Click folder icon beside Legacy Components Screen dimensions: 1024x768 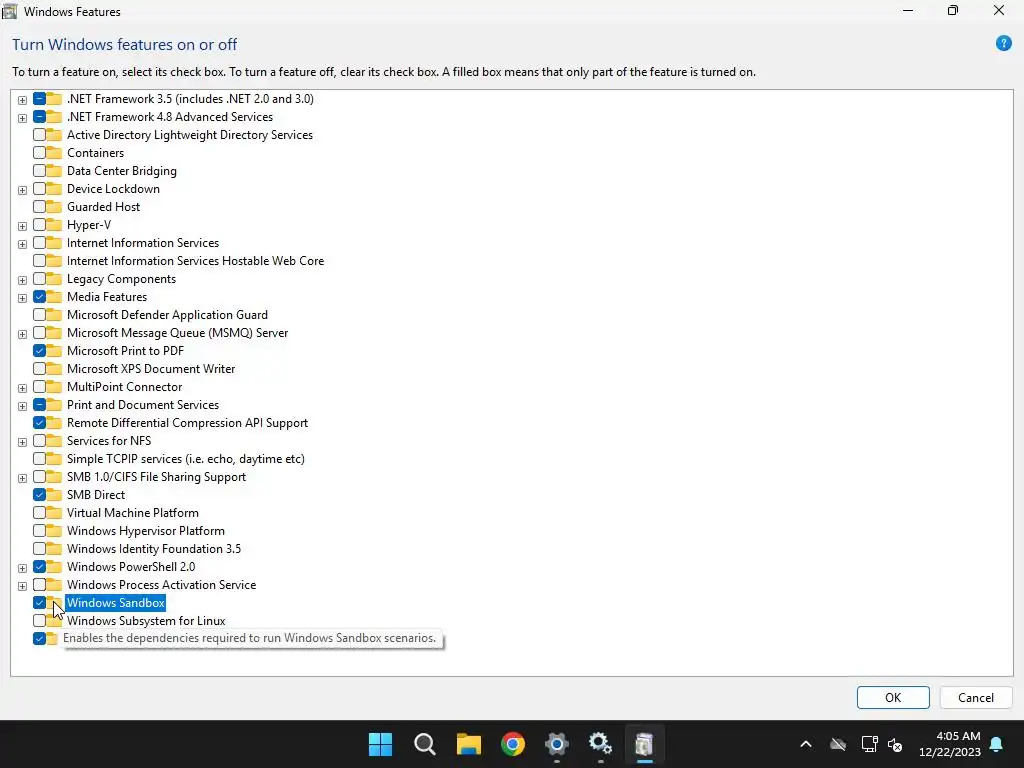pos(54,279)
